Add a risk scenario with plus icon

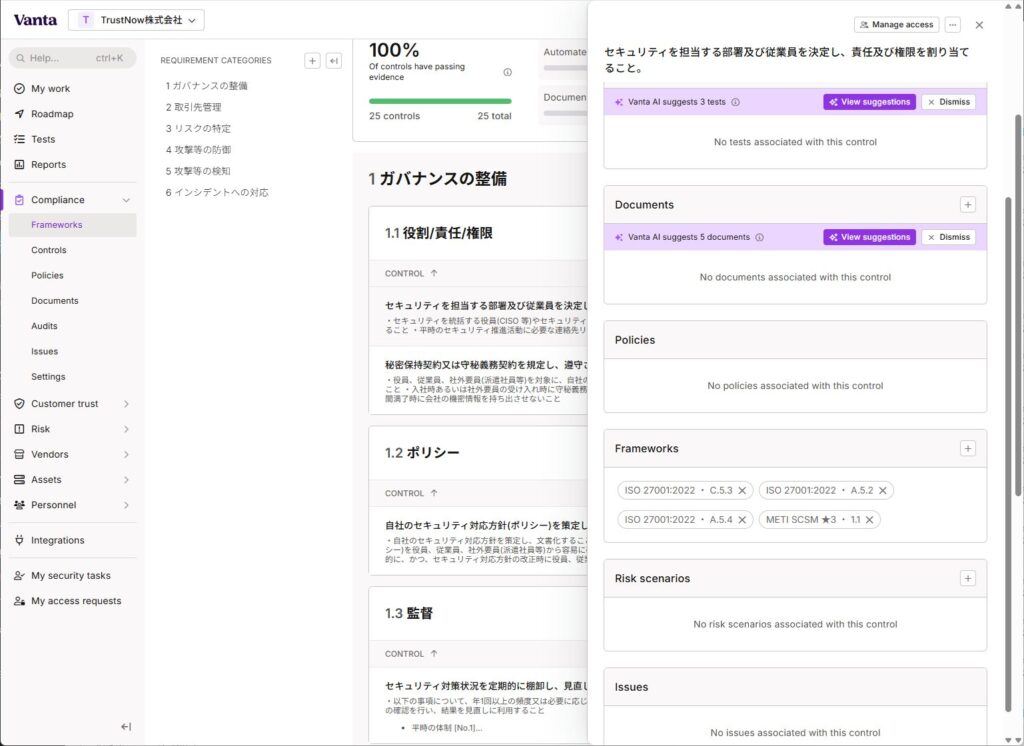pyautogui.click(x=967, y=578)
